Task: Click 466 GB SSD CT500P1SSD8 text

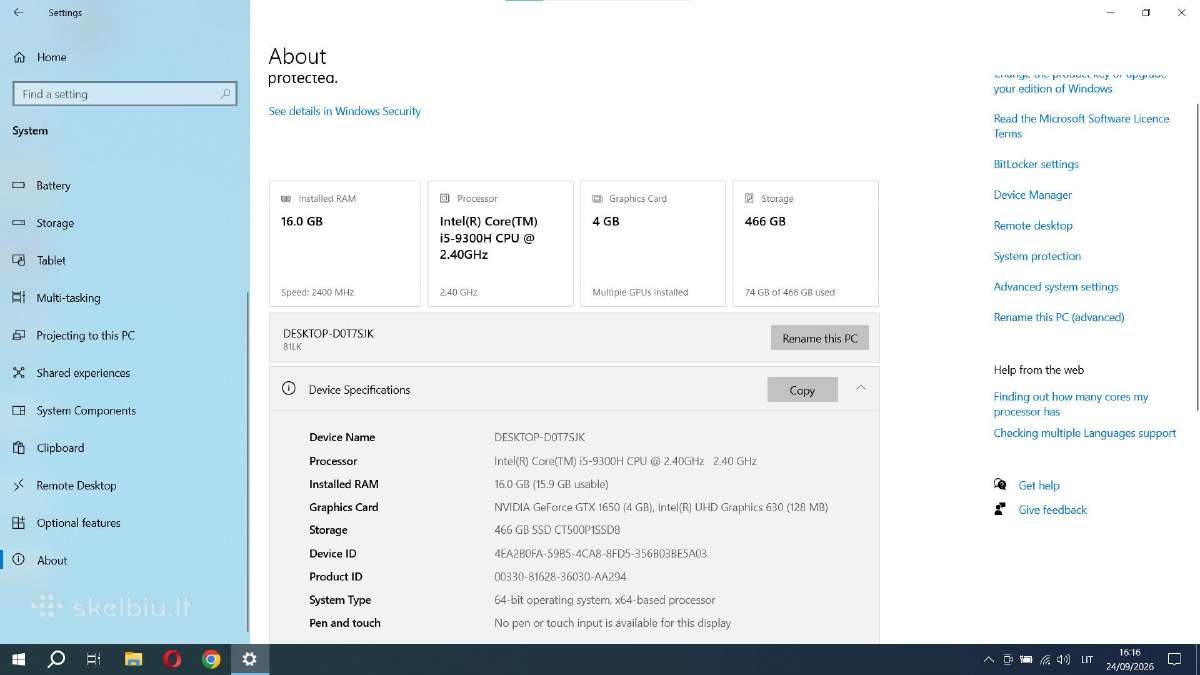Action: (557, 530)
